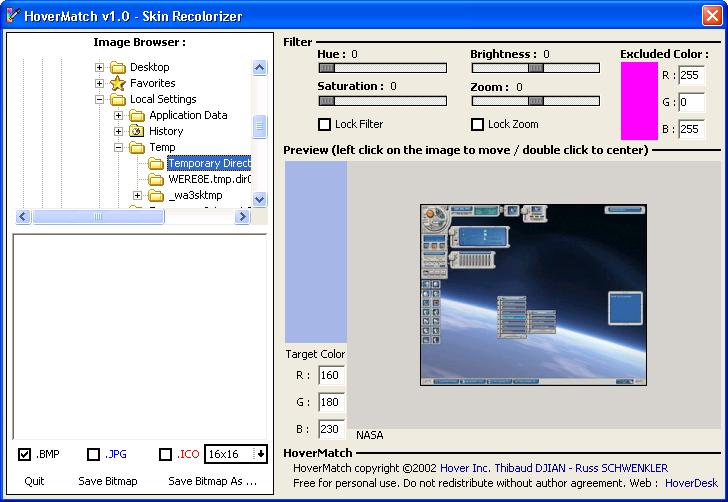Viewport: 728px width, 502px height.
Task: Expand the _wa3sktmp tree node
Action: (x=137, y=196)
